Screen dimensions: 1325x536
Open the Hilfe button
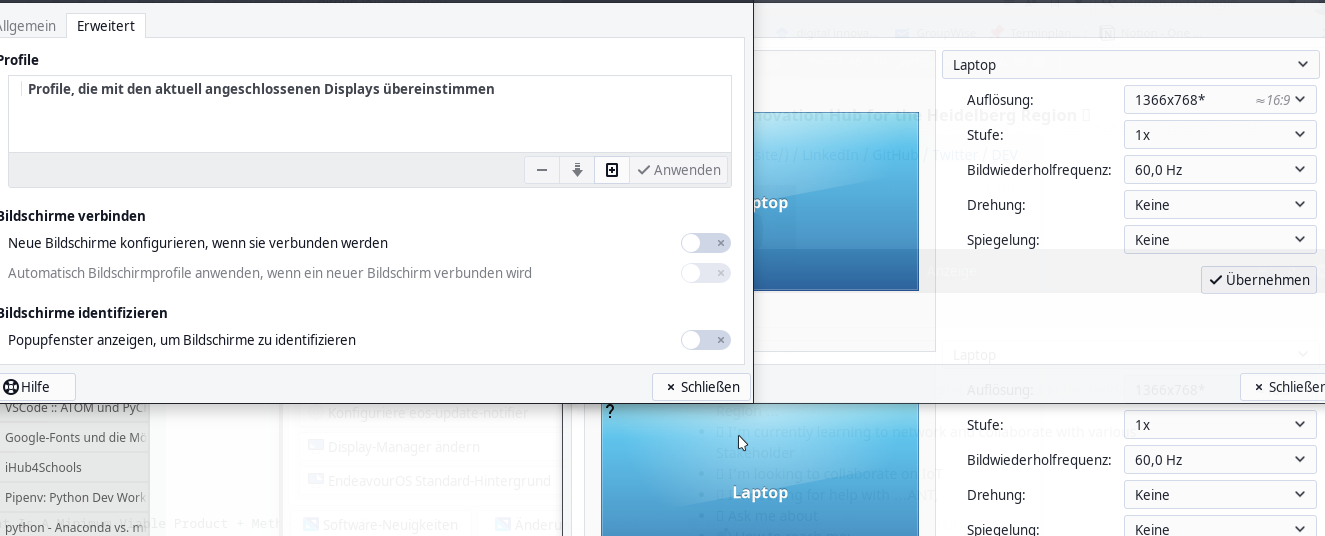pos(38,387)
